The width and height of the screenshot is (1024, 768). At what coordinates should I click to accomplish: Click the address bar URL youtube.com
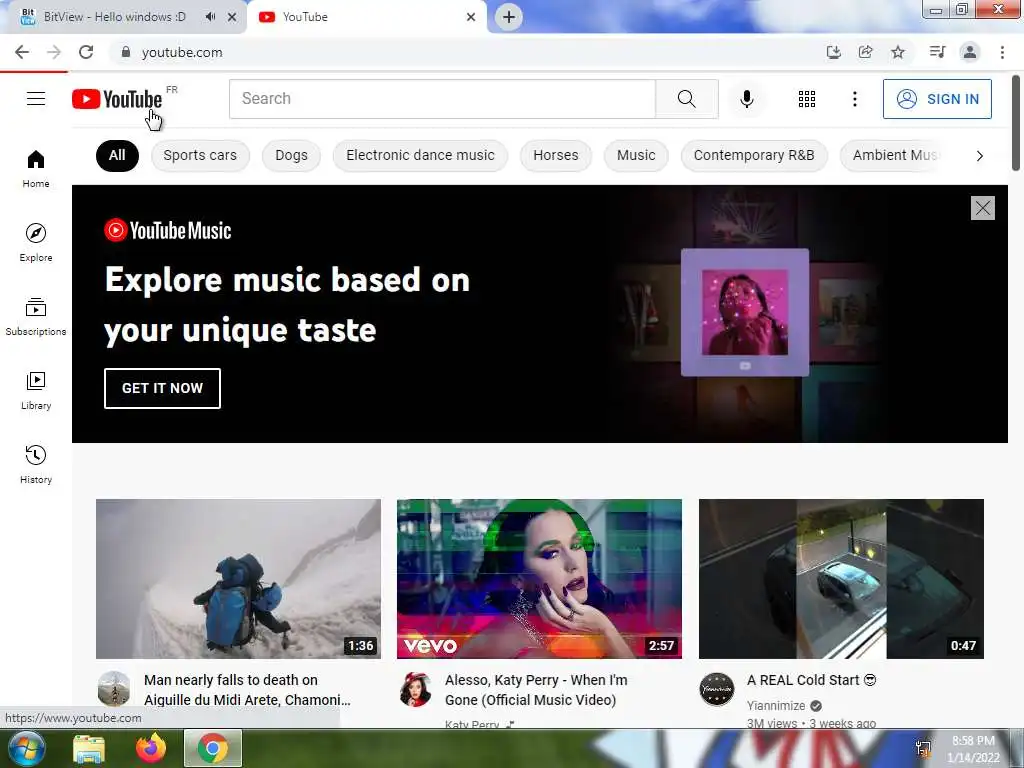tap(182, 52)
